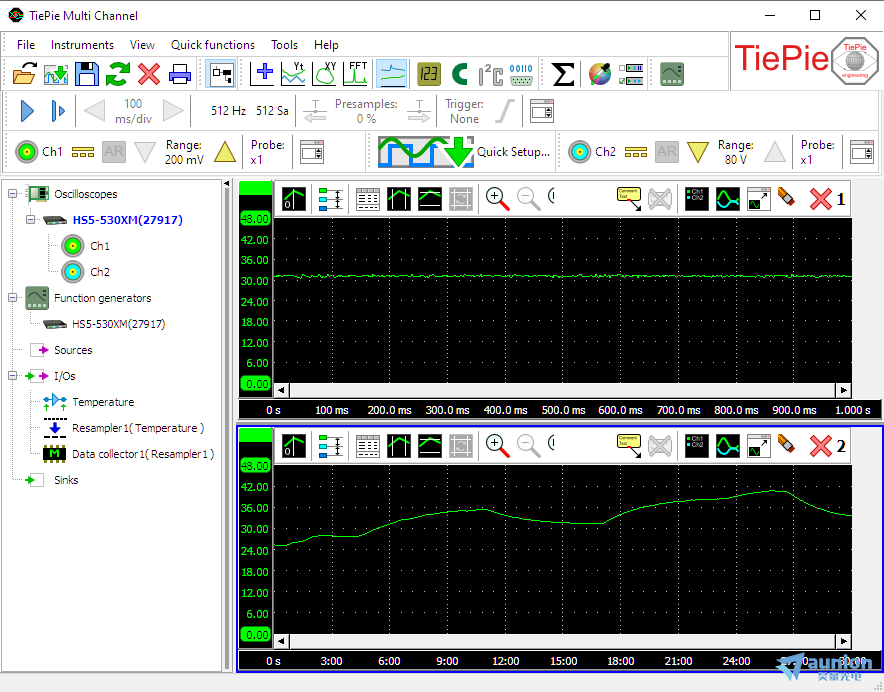
Task: Start measuring with the play button
Action: click(27, 111)
